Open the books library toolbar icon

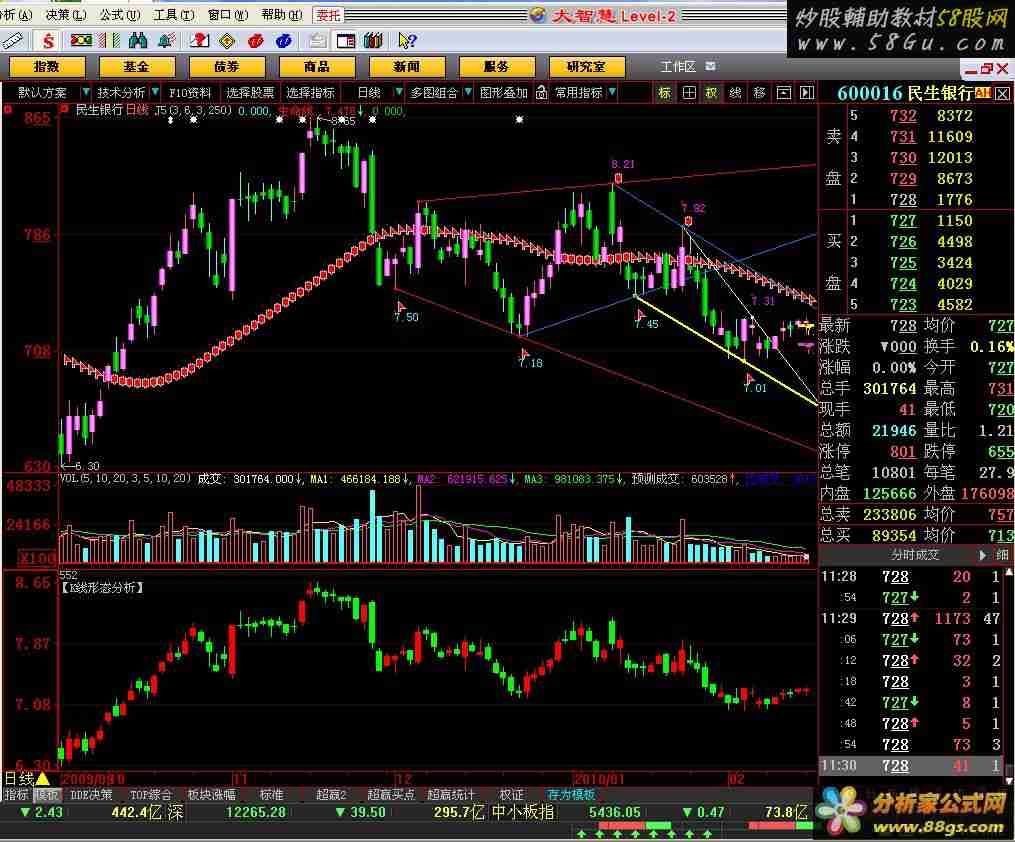374,41
